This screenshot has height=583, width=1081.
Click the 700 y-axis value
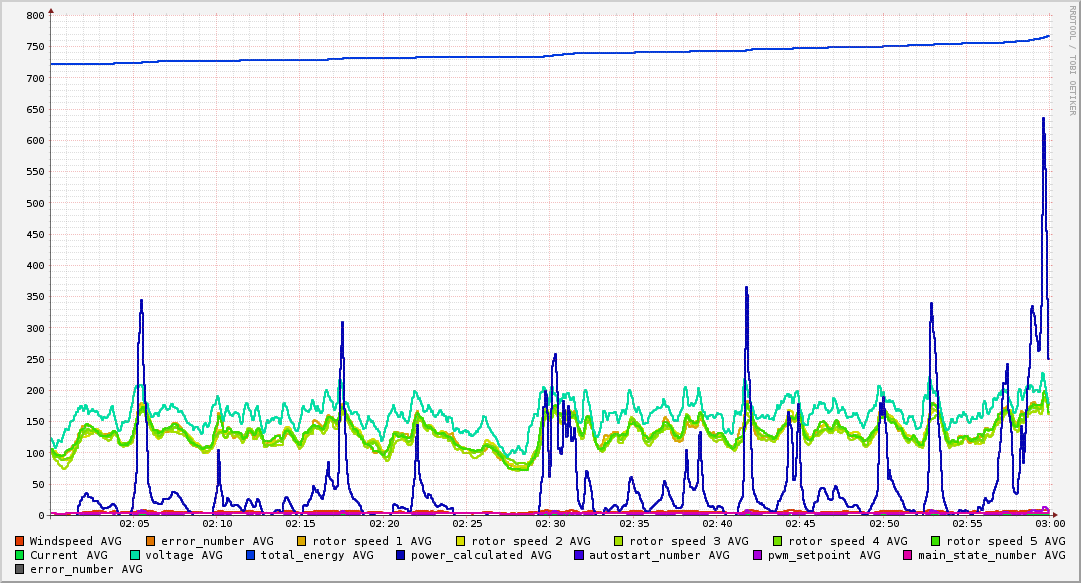(36, 79)
